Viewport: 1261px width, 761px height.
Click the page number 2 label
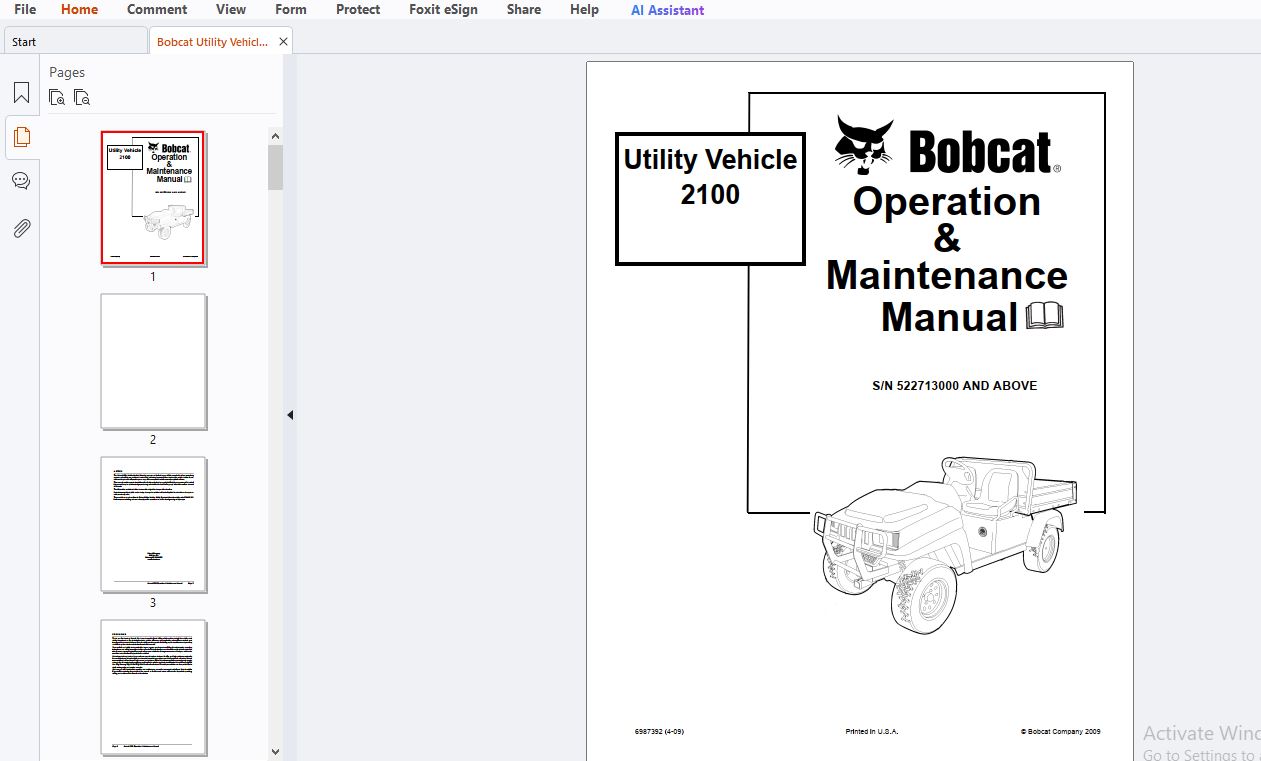(x=153, y=440)
